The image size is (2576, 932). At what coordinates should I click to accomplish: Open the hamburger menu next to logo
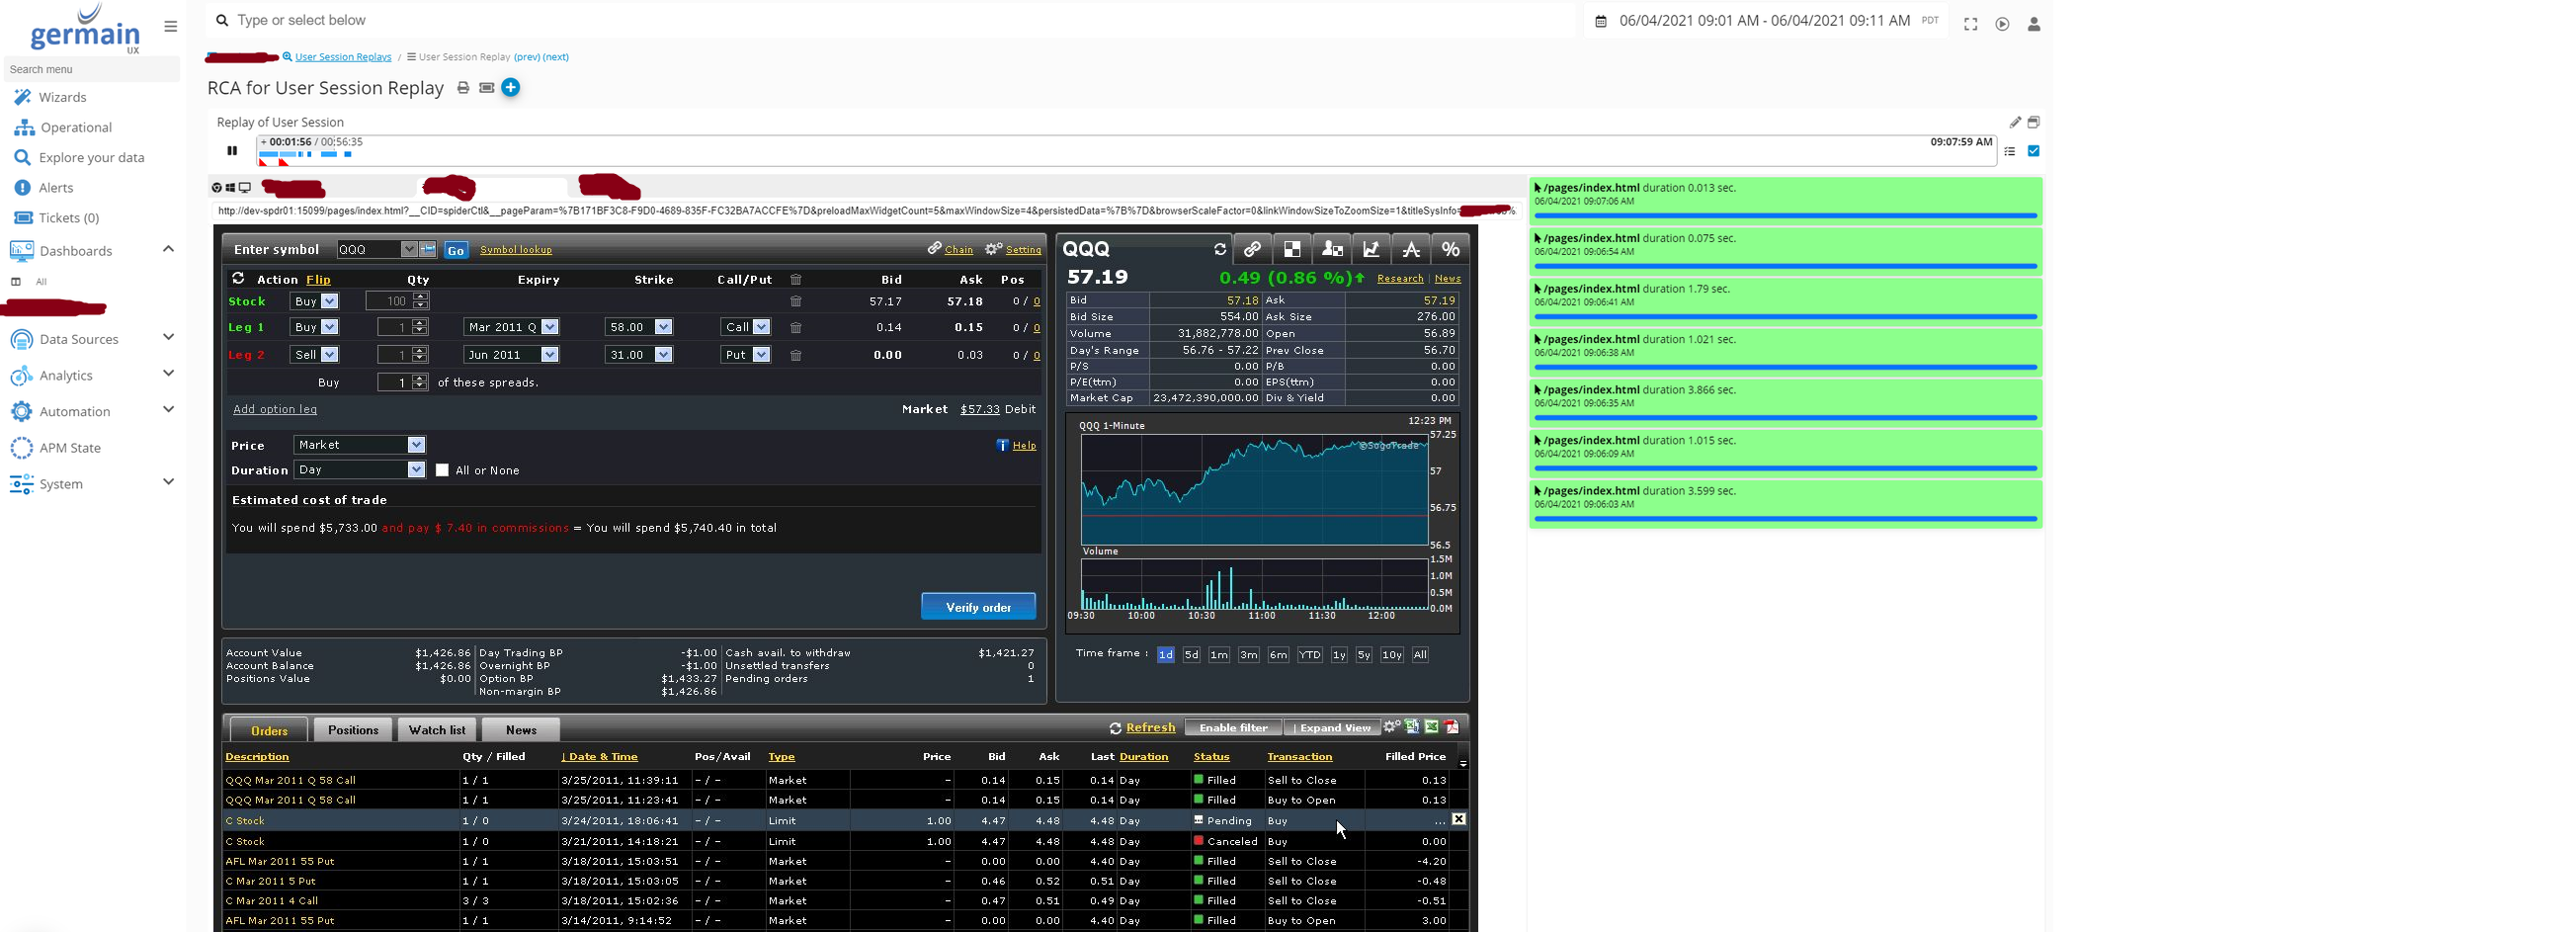pos(171,27)
